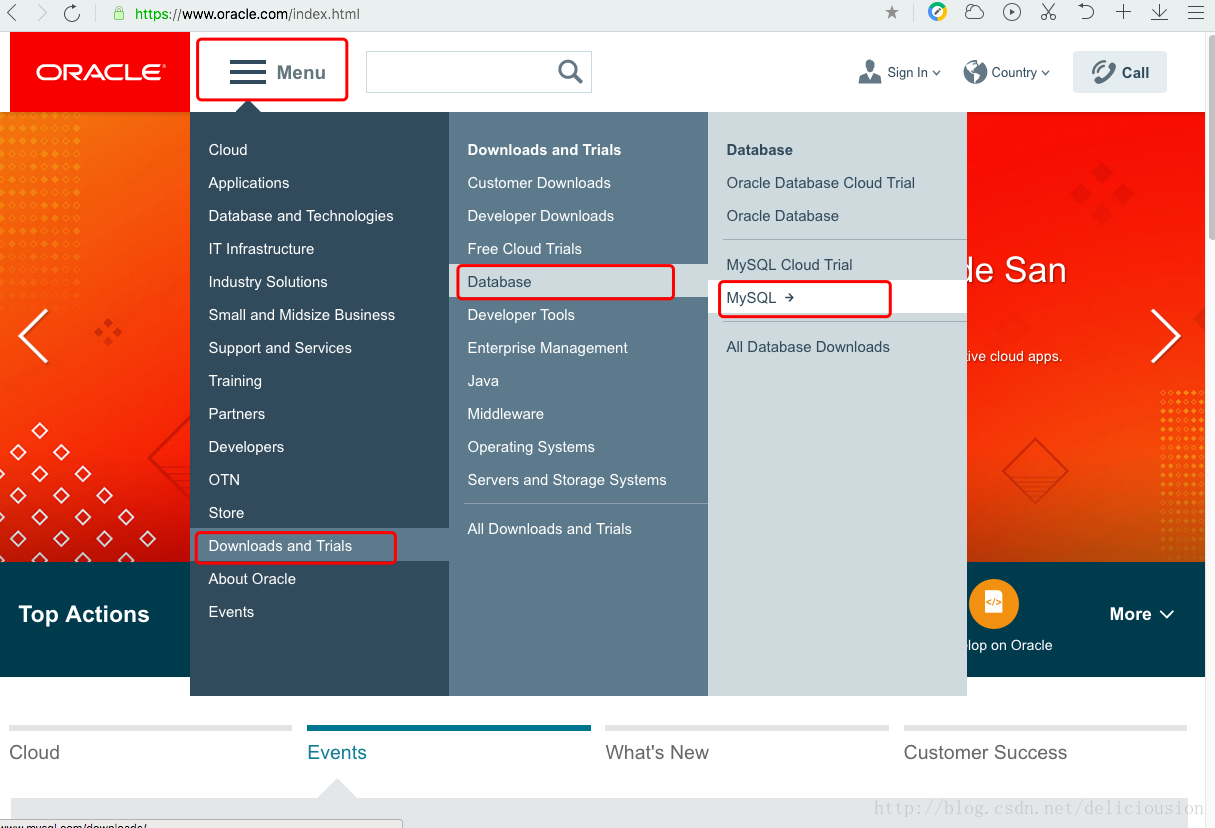Open a new tab with plus icon

click(x=1123, y=12)
